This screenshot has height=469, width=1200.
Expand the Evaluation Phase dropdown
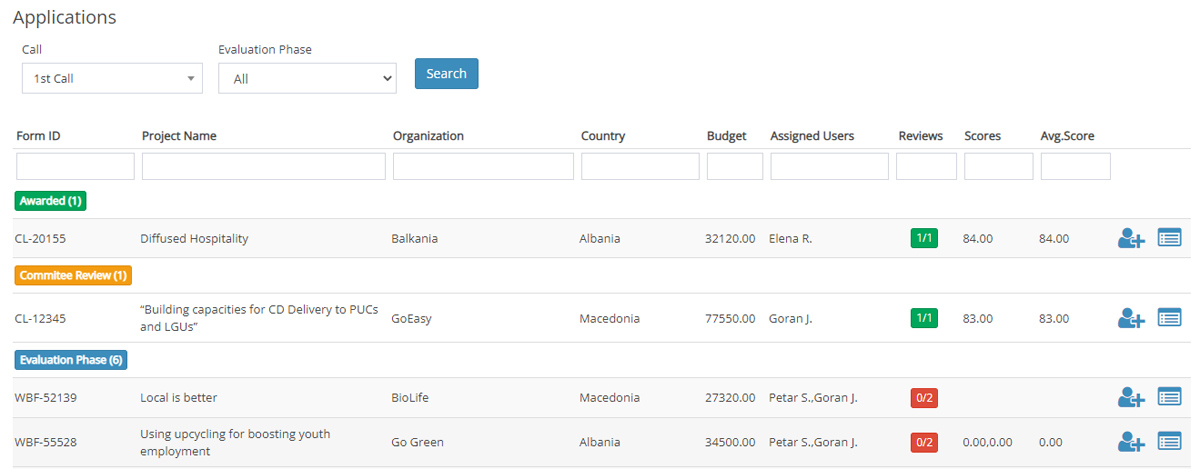click(307, 78)
